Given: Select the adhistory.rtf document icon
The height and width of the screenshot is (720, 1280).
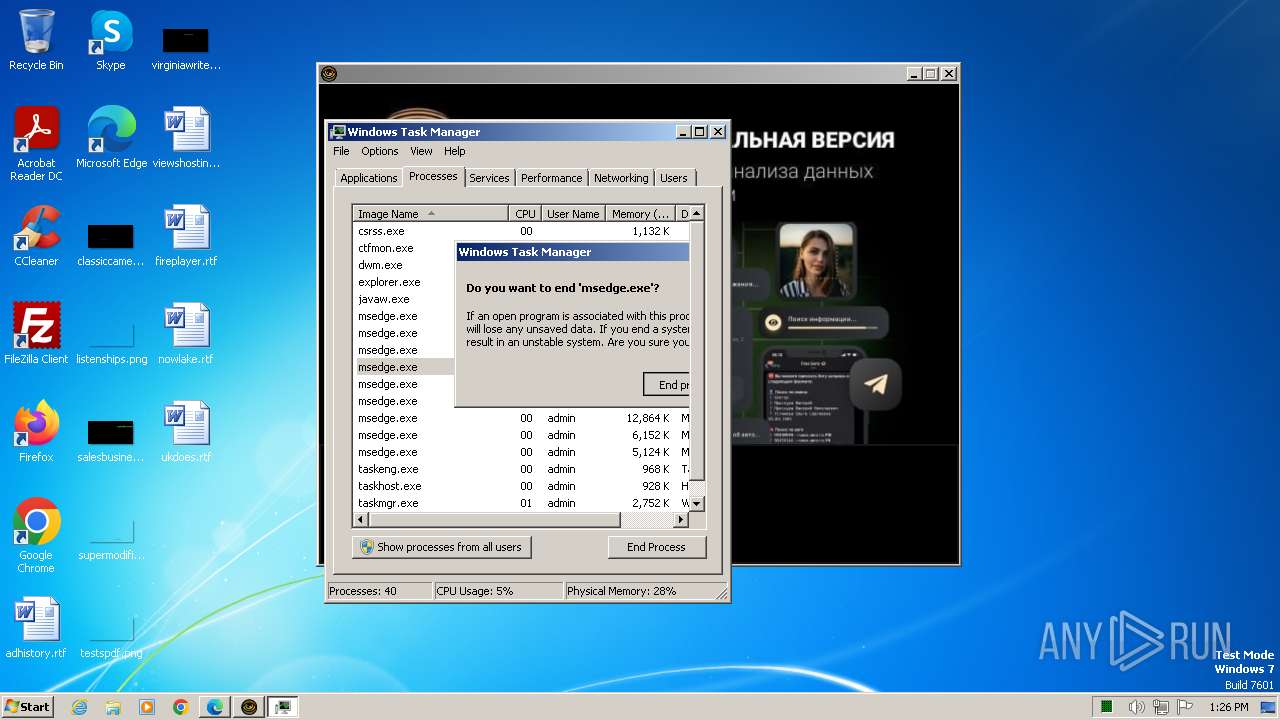Looking at the screenshot, I should coord(36,628).
